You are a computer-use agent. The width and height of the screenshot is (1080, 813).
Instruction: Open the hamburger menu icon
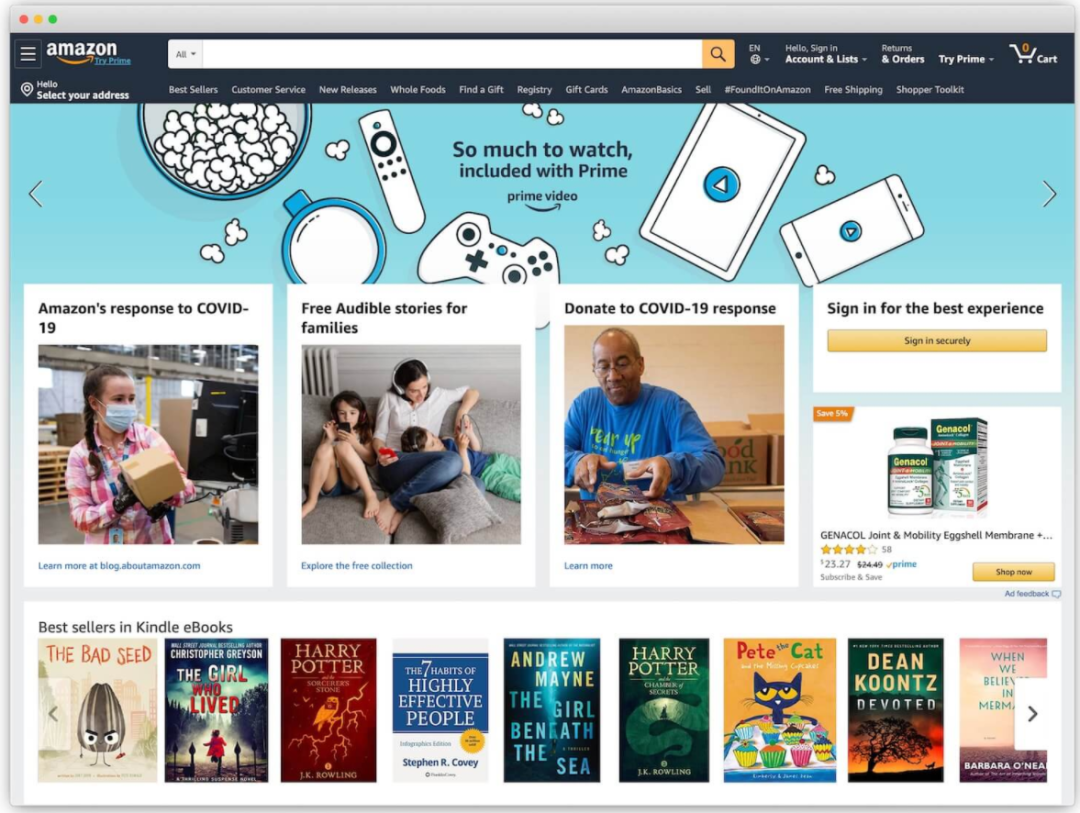click(28, 54)
